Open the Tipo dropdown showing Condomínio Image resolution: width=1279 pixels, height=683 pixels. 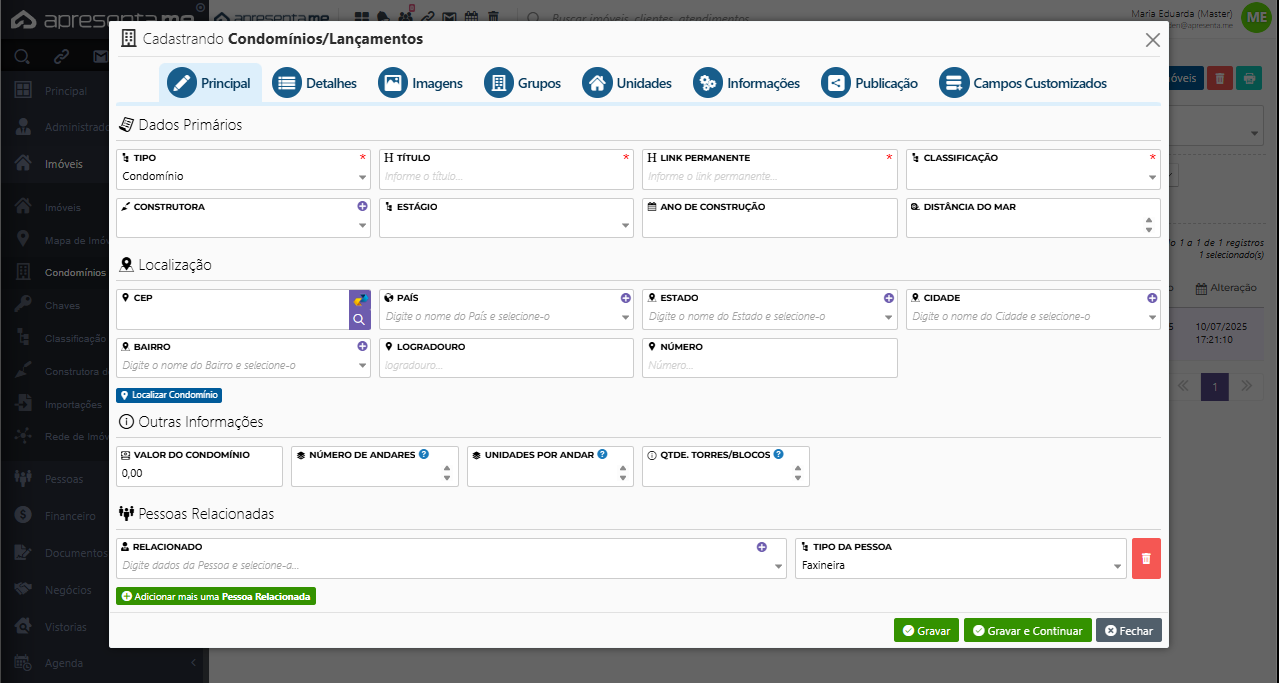[x=243, y=177]
